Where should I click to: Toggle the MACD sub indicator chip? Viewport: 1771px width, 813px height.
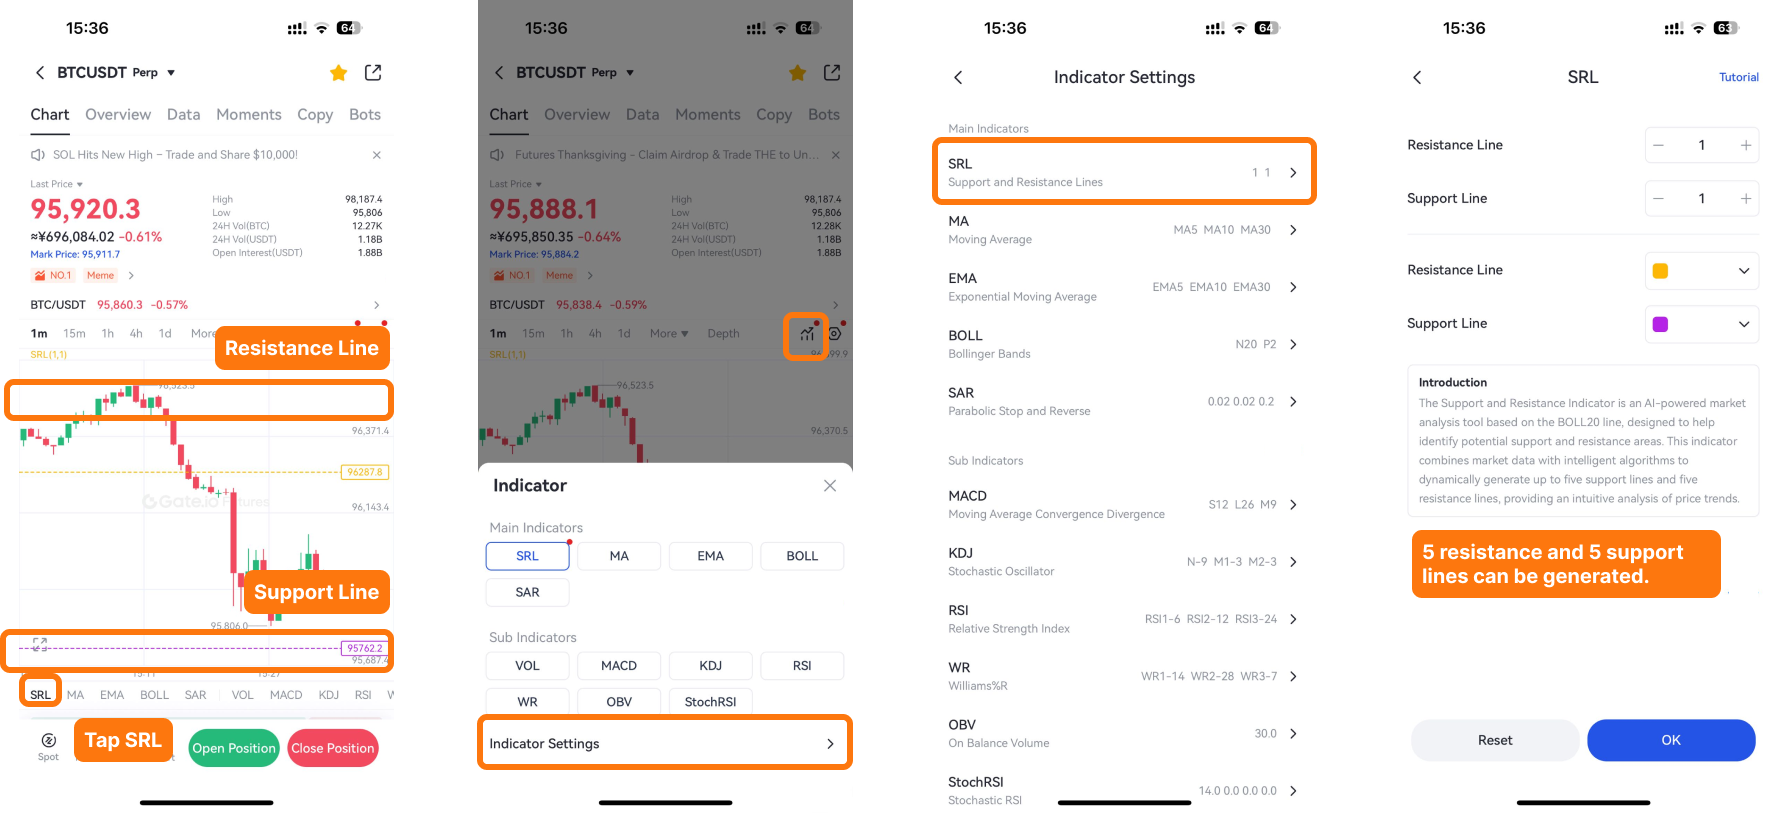coord(619,666)
